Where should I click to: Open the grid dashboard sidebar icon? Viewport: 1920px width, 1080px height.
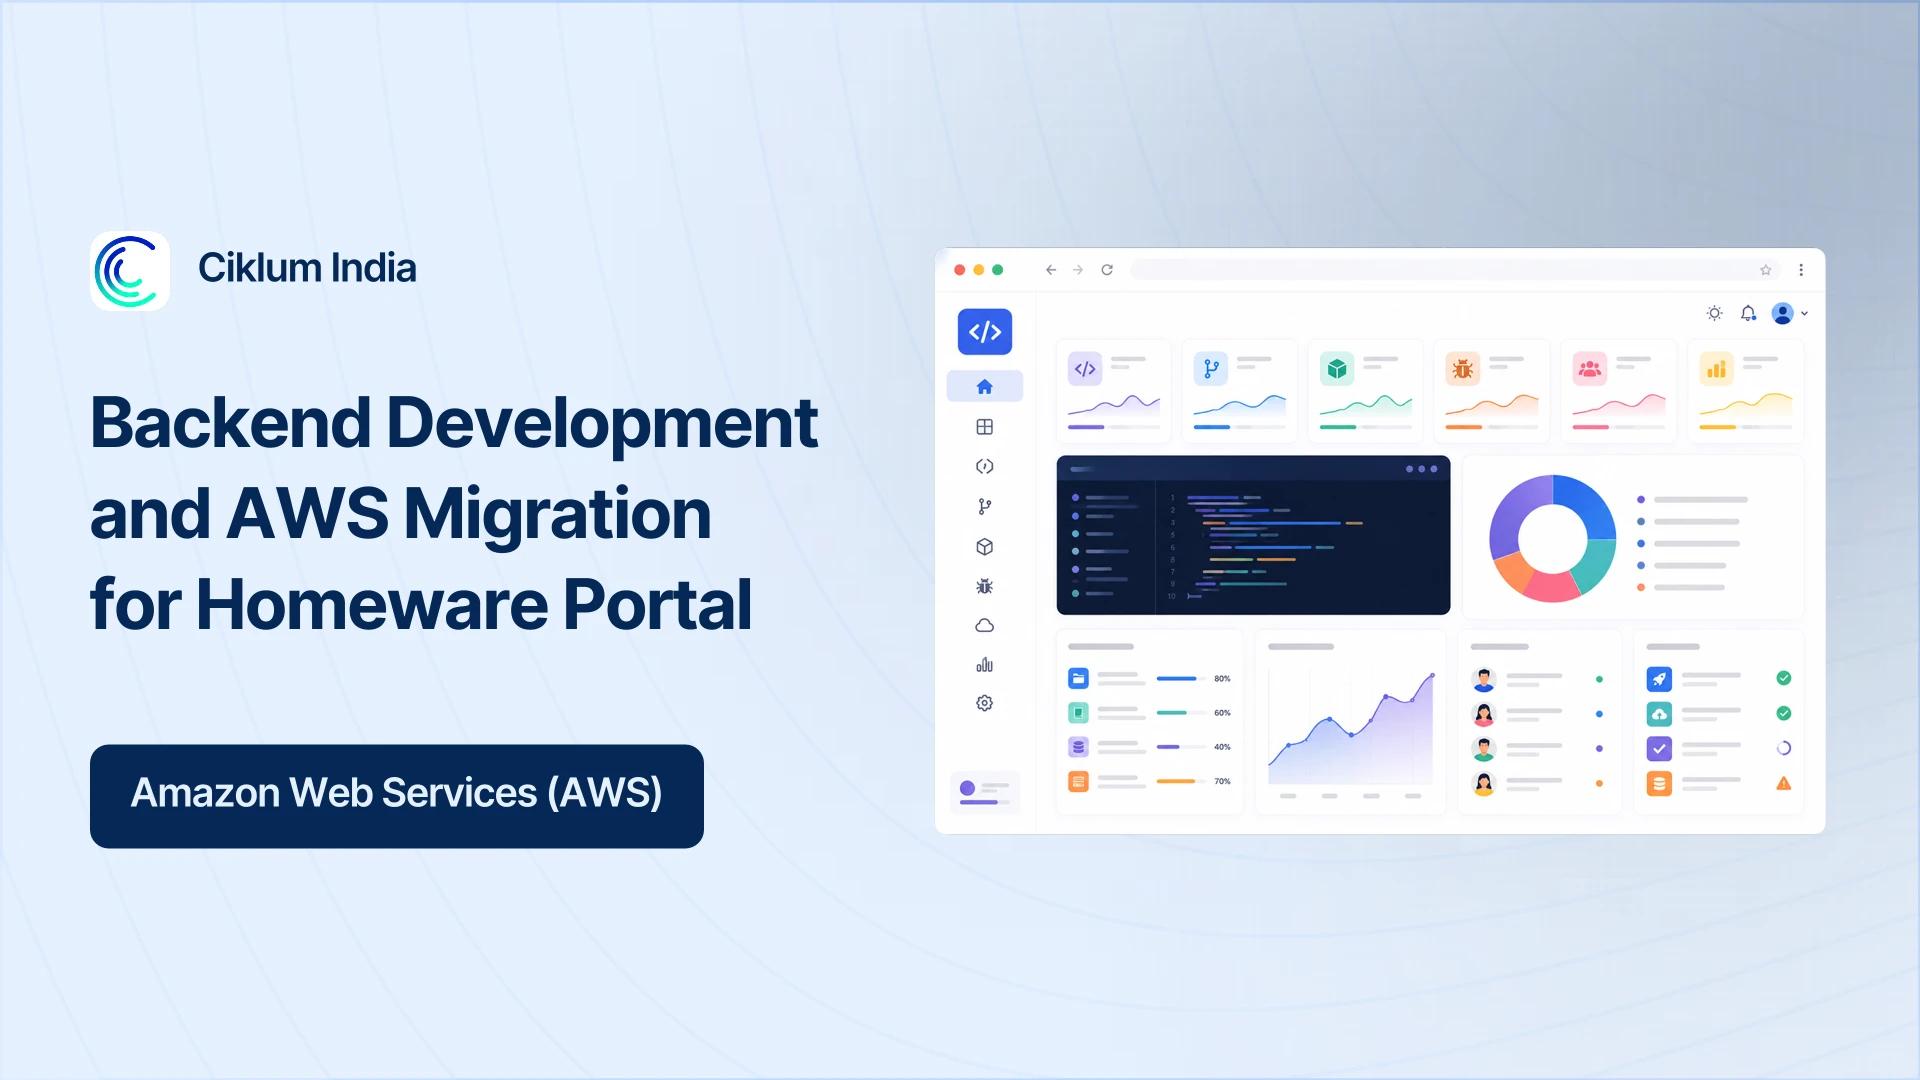click(x=985, y=427)
